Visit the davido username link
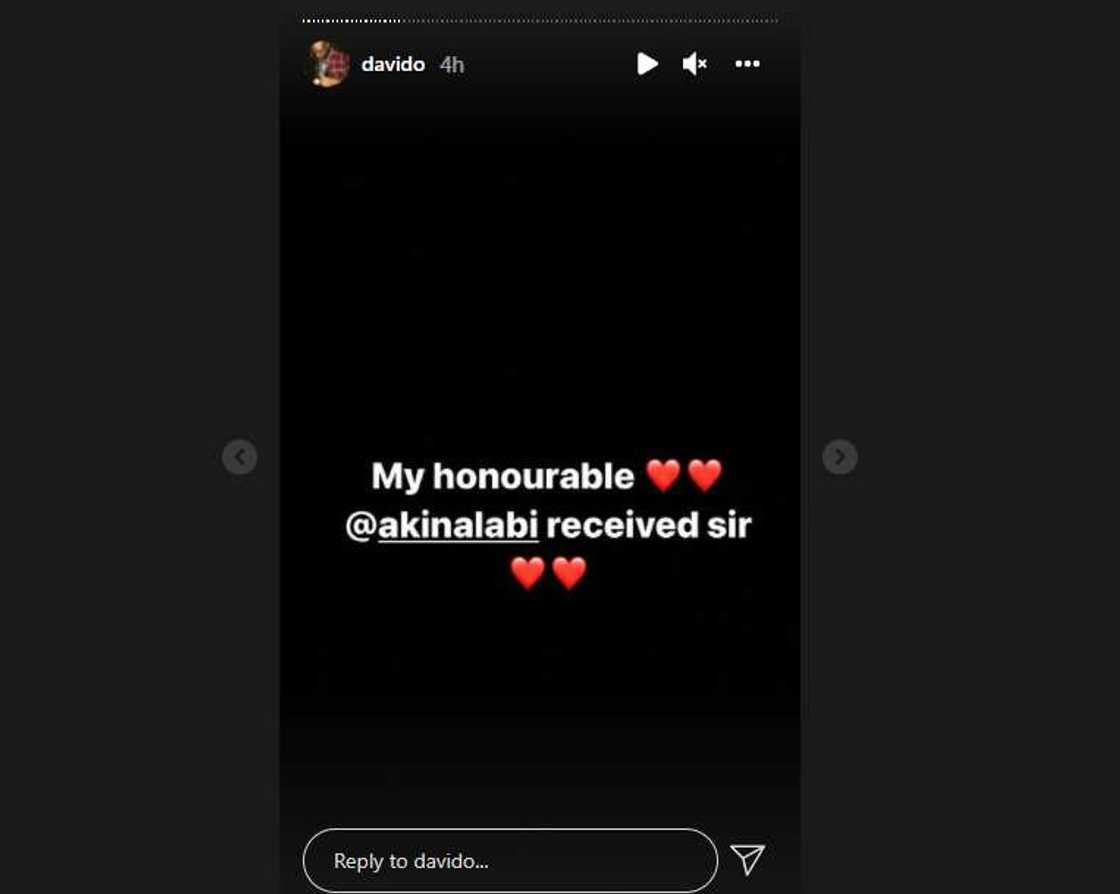This screenshot has height=894, width=1120. coord(393,64)
